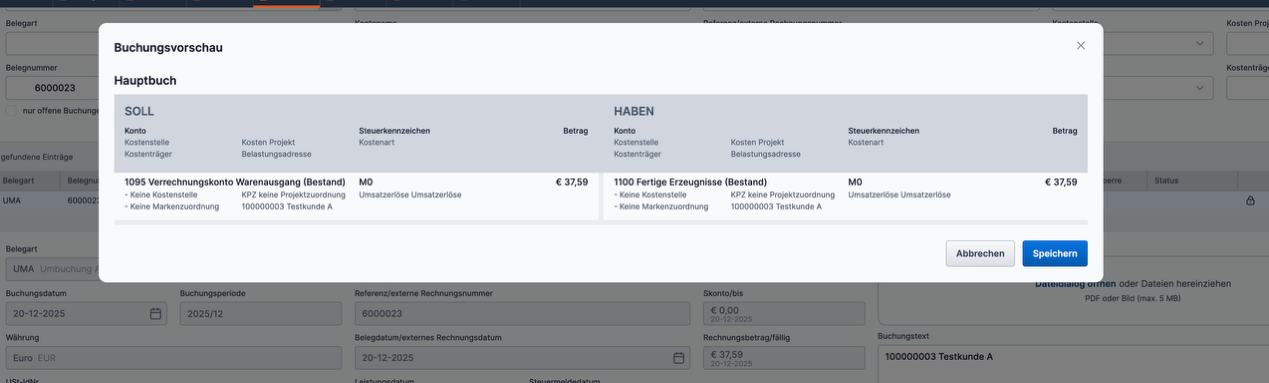Click the Belegart column header in results table

[18, 181]
